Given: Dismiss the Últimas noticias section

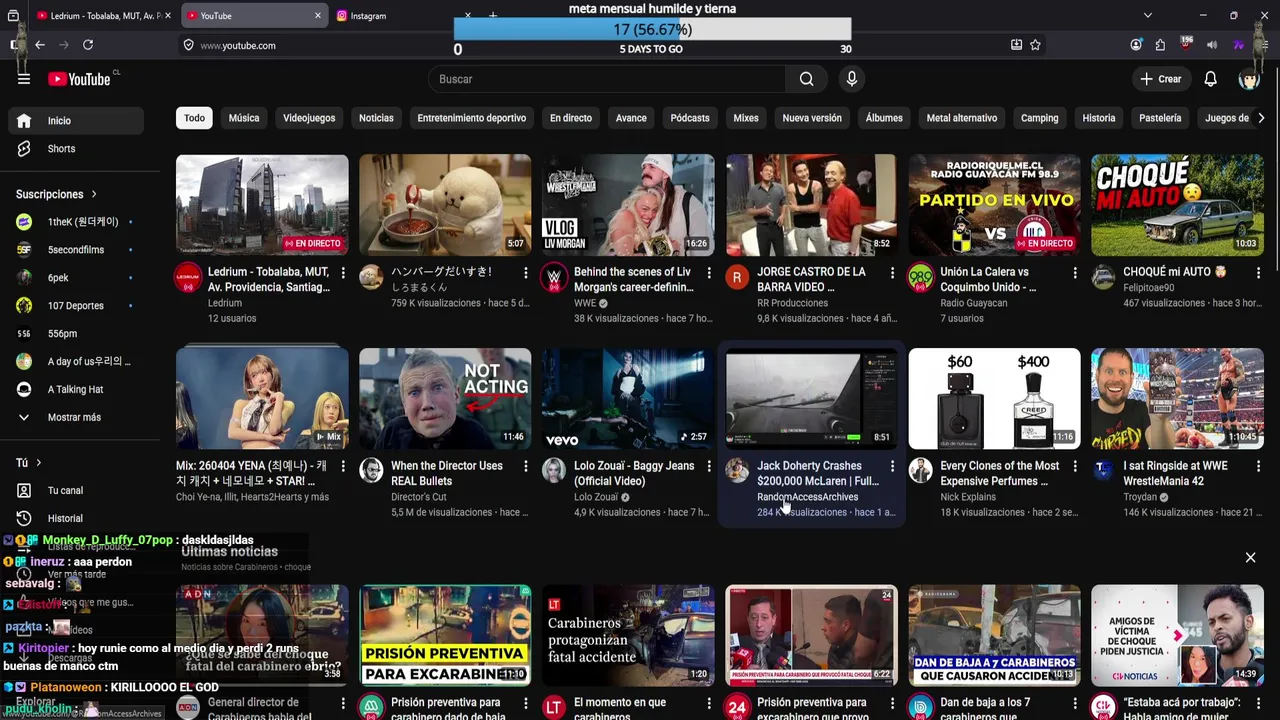Looking at the screenshot, I should [x=1250, y=557].
